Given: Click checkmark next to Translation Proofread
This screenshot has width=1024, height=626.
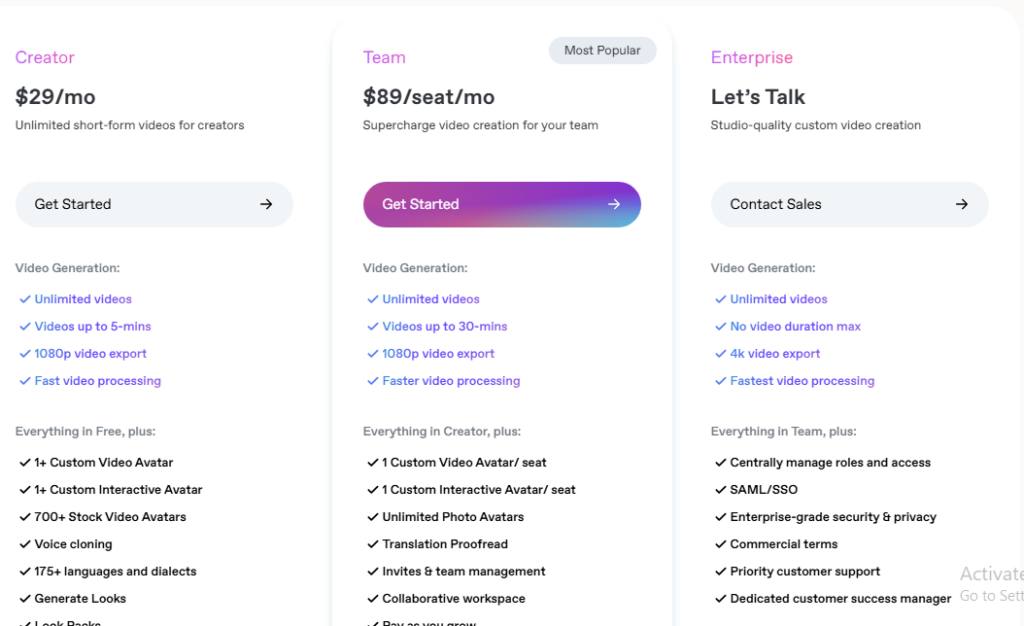Looking at the screenshot, I should pyautogui.click(x=373, y=544).
